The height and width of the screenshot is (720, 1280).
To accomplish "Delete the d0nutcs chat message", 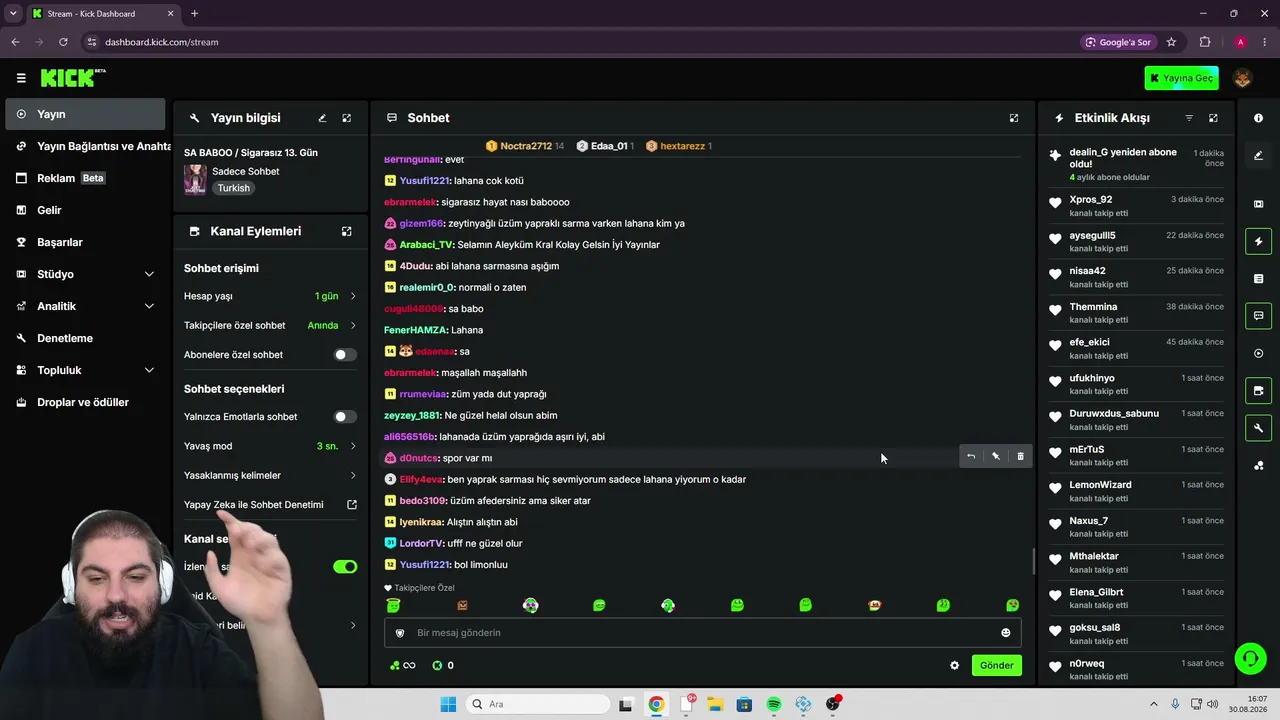I will click(x=1020, y=456).
